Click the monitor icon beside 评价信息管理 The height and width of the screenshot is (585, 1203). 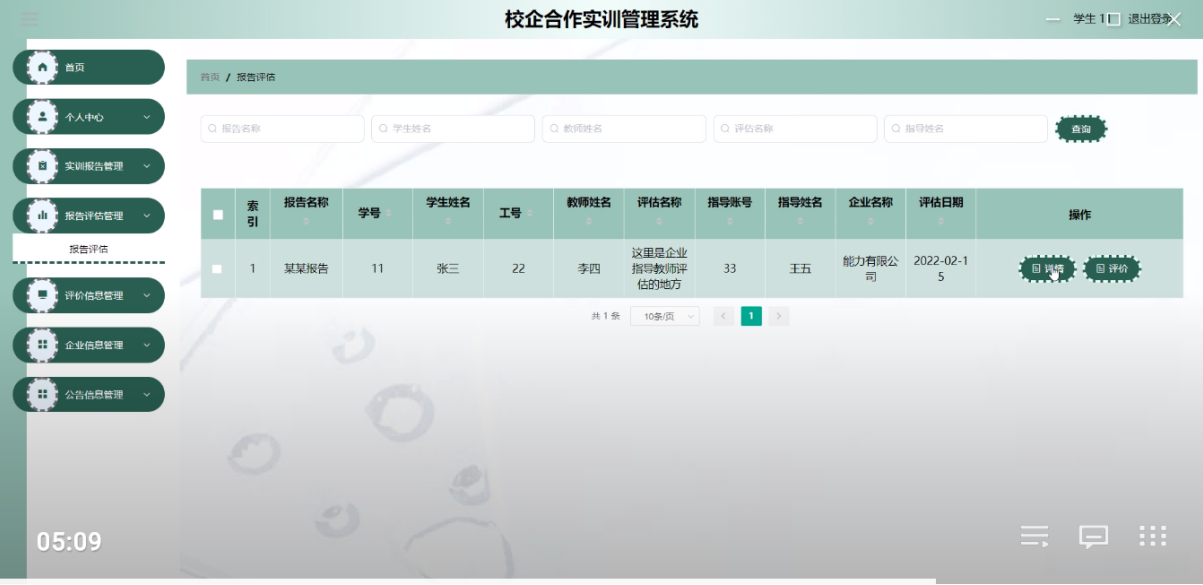click(42, 295)
